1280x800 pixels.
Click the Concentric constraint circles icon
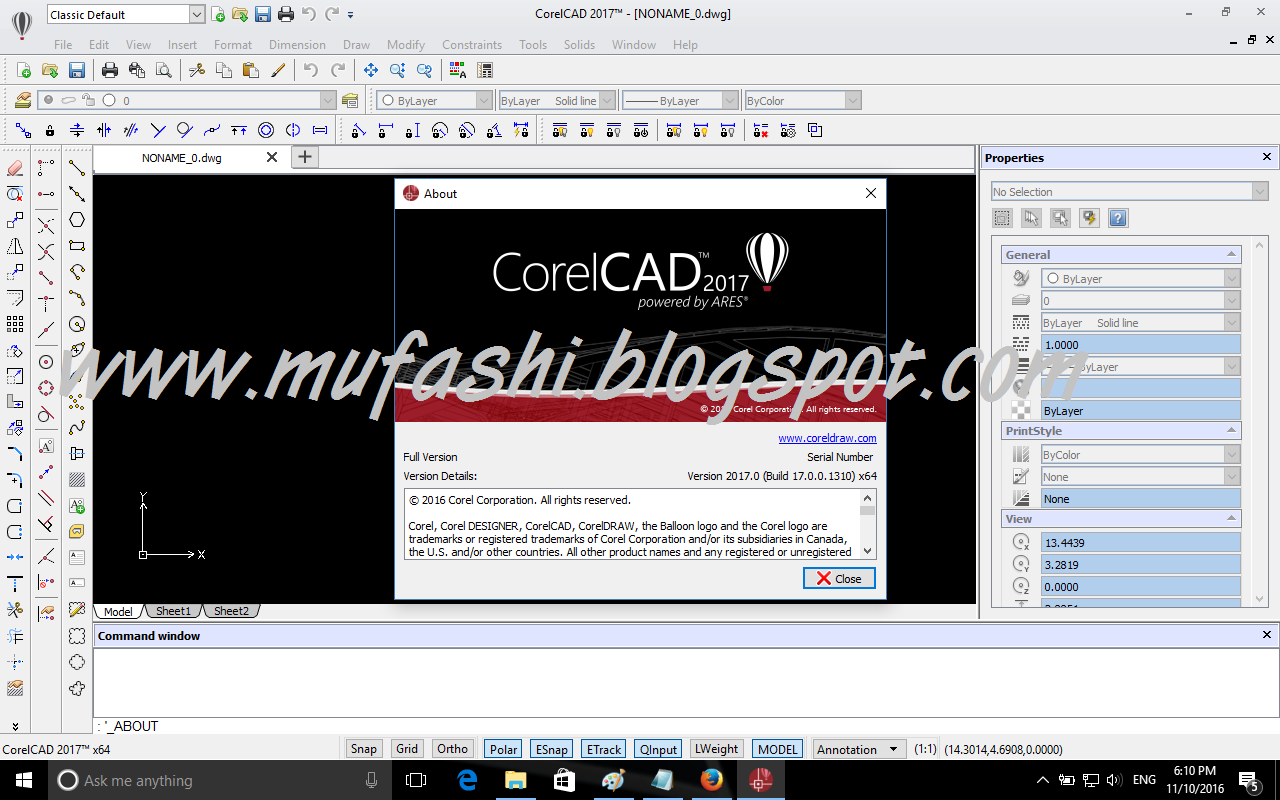point(266,130)
